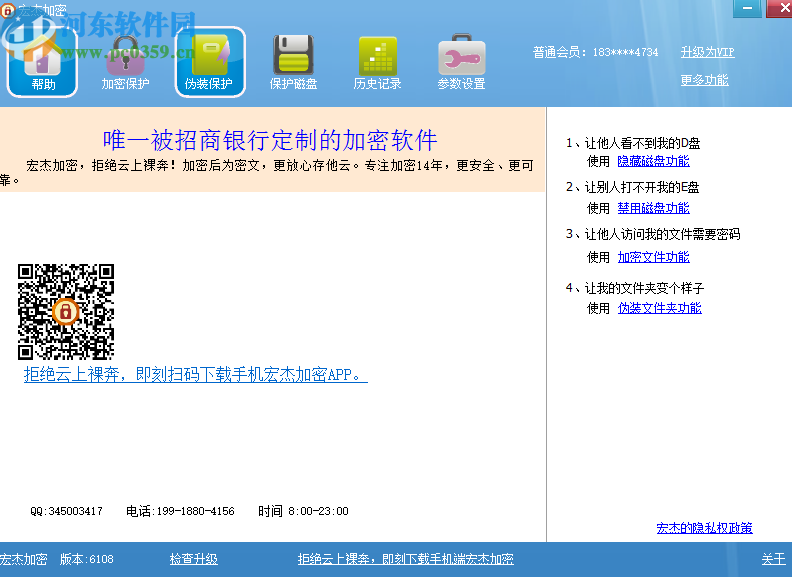Screen dimensions: 792x577
Task: Open the 隐藏磁盘功能 link
Action: click(x=653, y=161)
